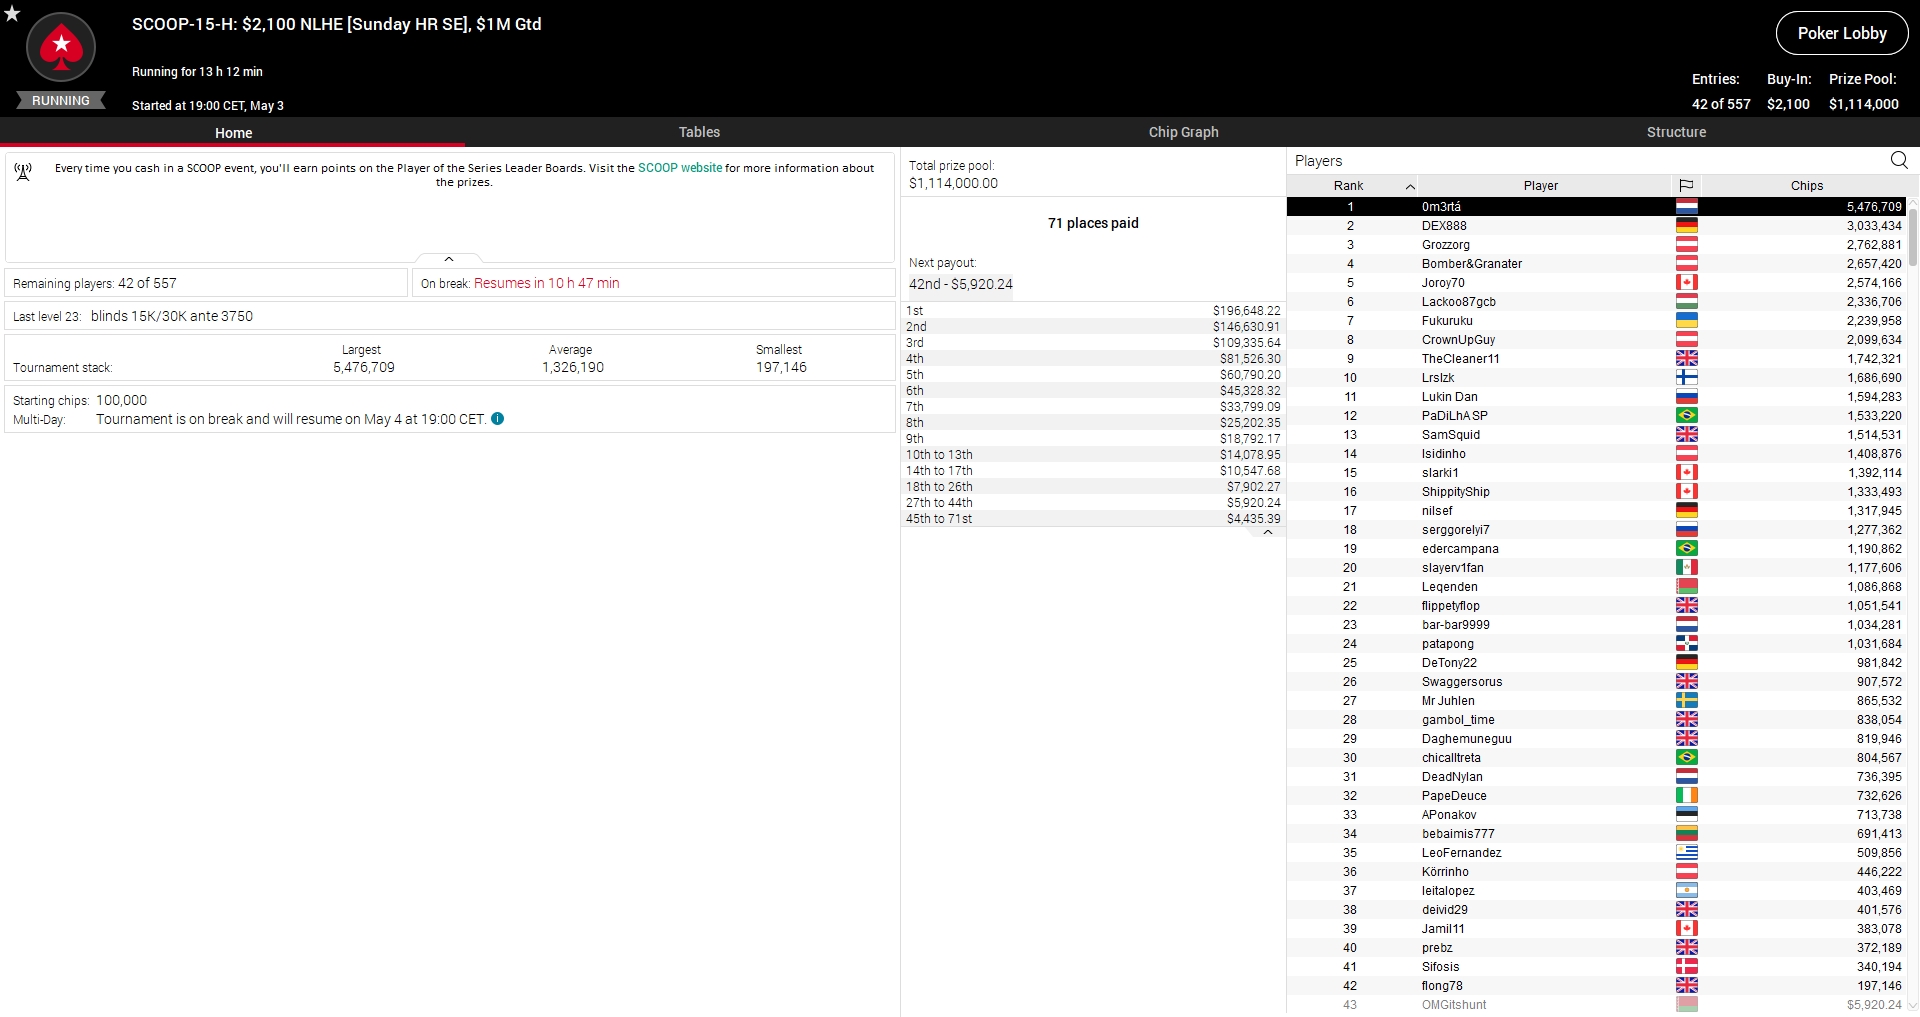
Task: Click the 45th to 71st payout row
Action: [1092, 519]
